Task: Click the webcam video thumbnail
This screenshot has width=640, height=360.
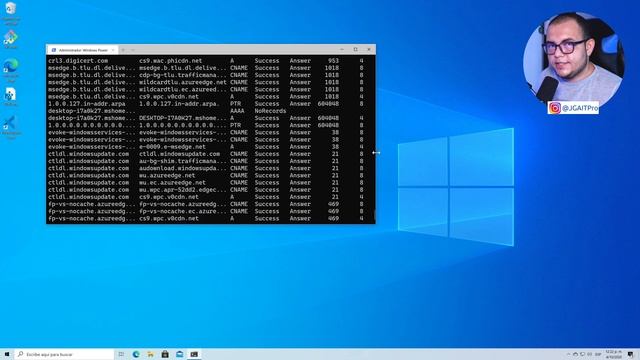Action: [574, 60]
